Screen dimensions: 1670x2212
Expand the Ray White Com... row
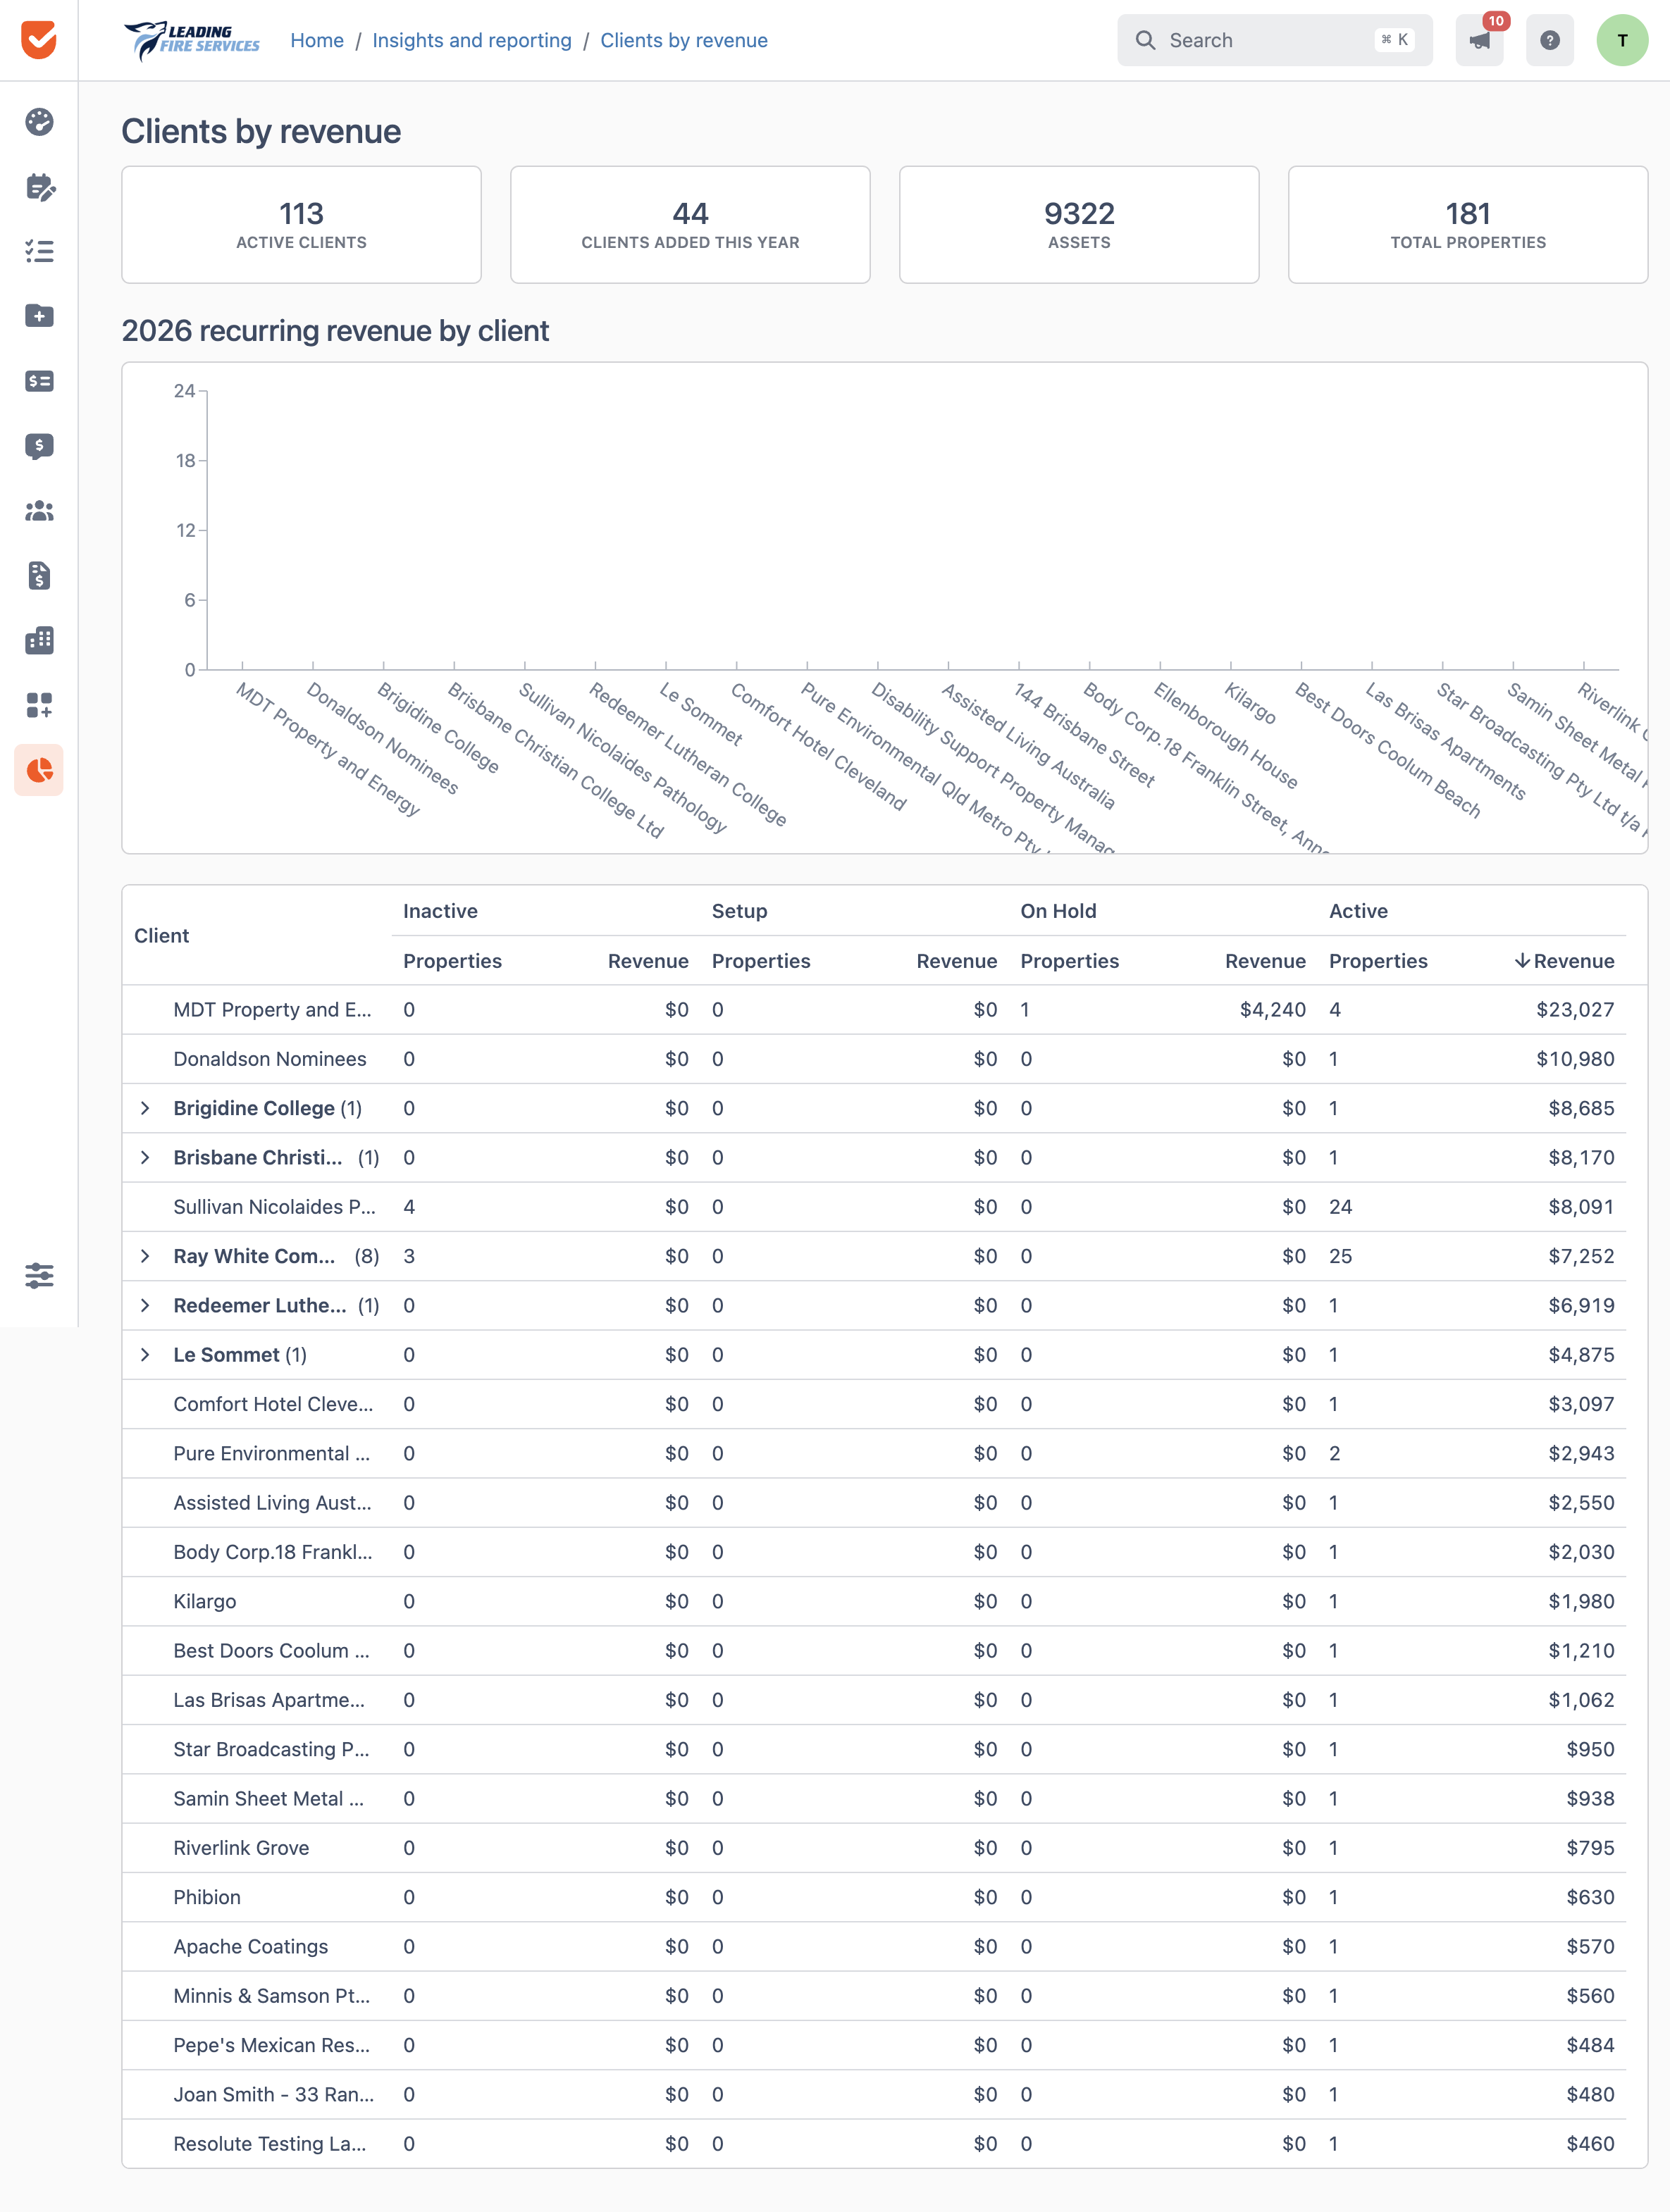[x=145, y=1256]
